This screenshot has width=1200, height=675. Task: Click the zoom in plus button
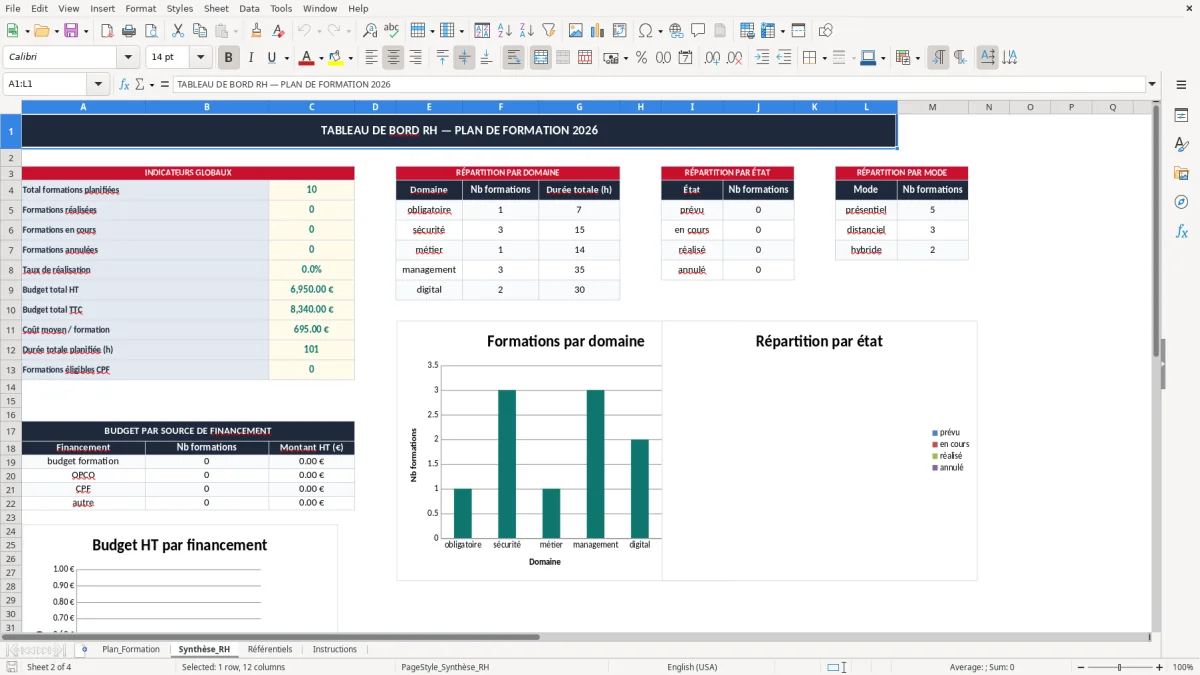[1159, 667]
